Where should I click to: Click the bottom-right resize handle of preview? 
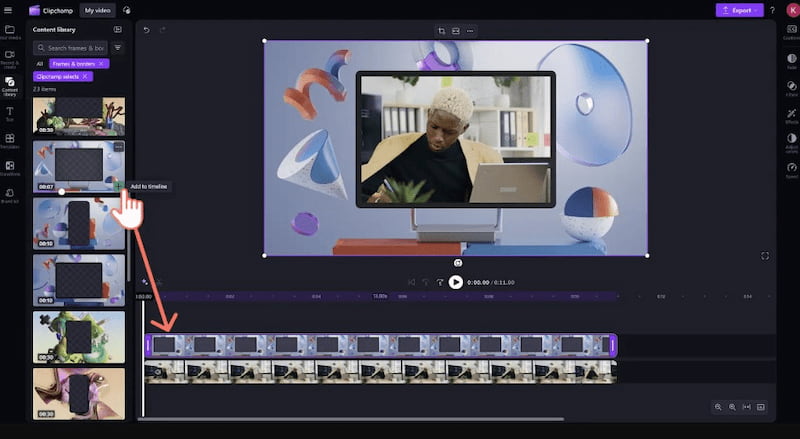tap(647, 256)
